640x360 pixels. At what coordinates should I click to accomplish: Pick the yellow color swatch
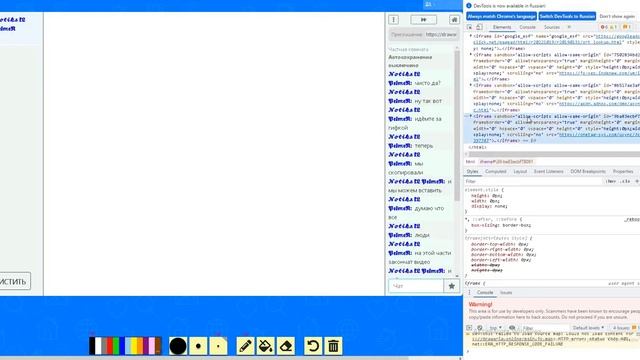(x=134, y=346)
